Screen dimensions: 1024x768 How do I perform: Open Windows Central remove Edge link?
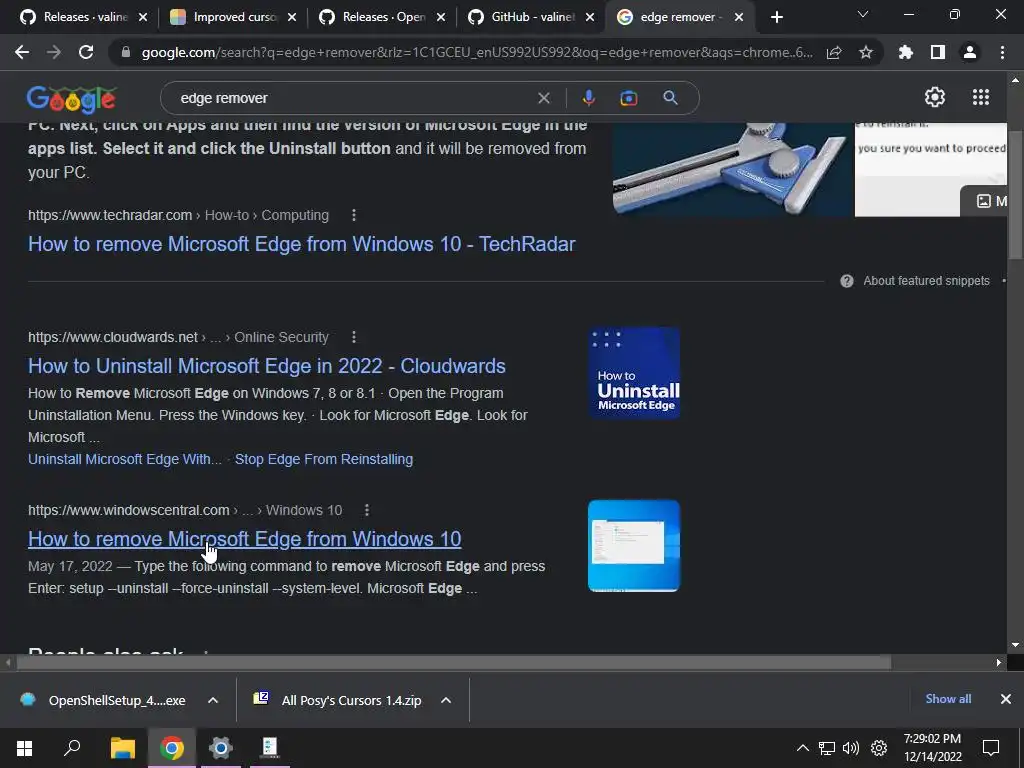[x=244, y=539]
